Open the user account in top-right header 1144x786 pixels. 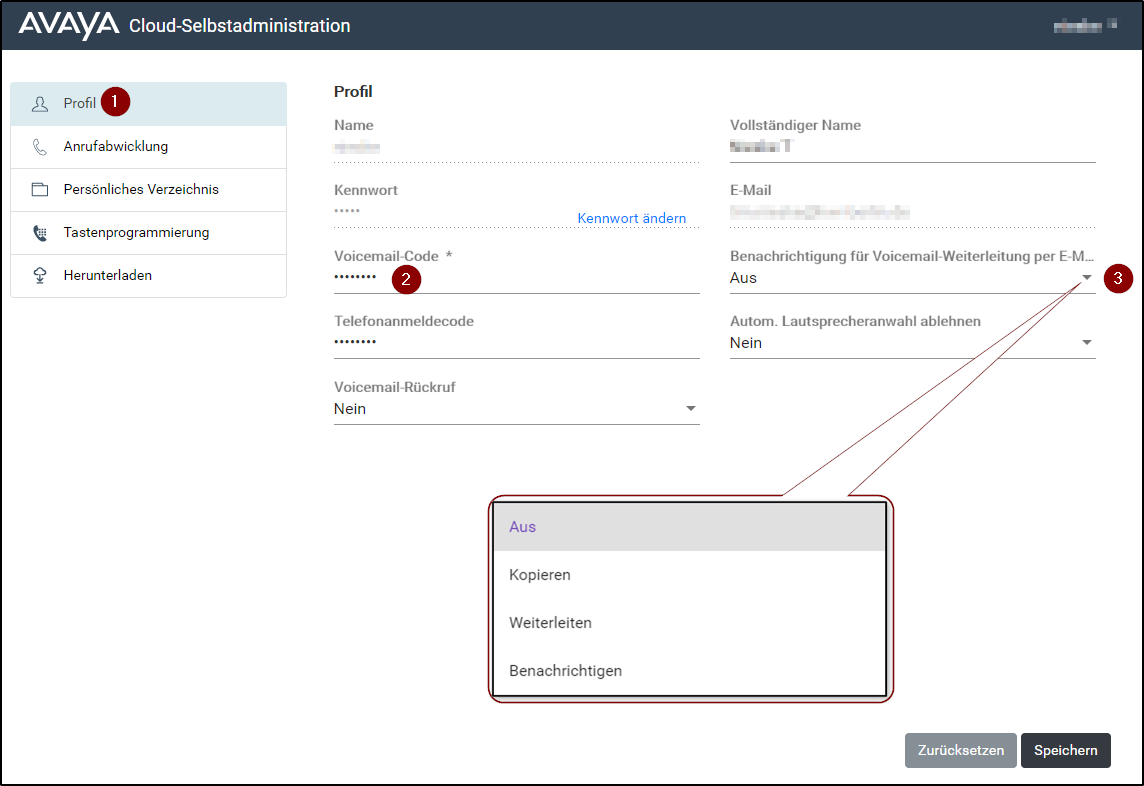[x=1085, y=26]
